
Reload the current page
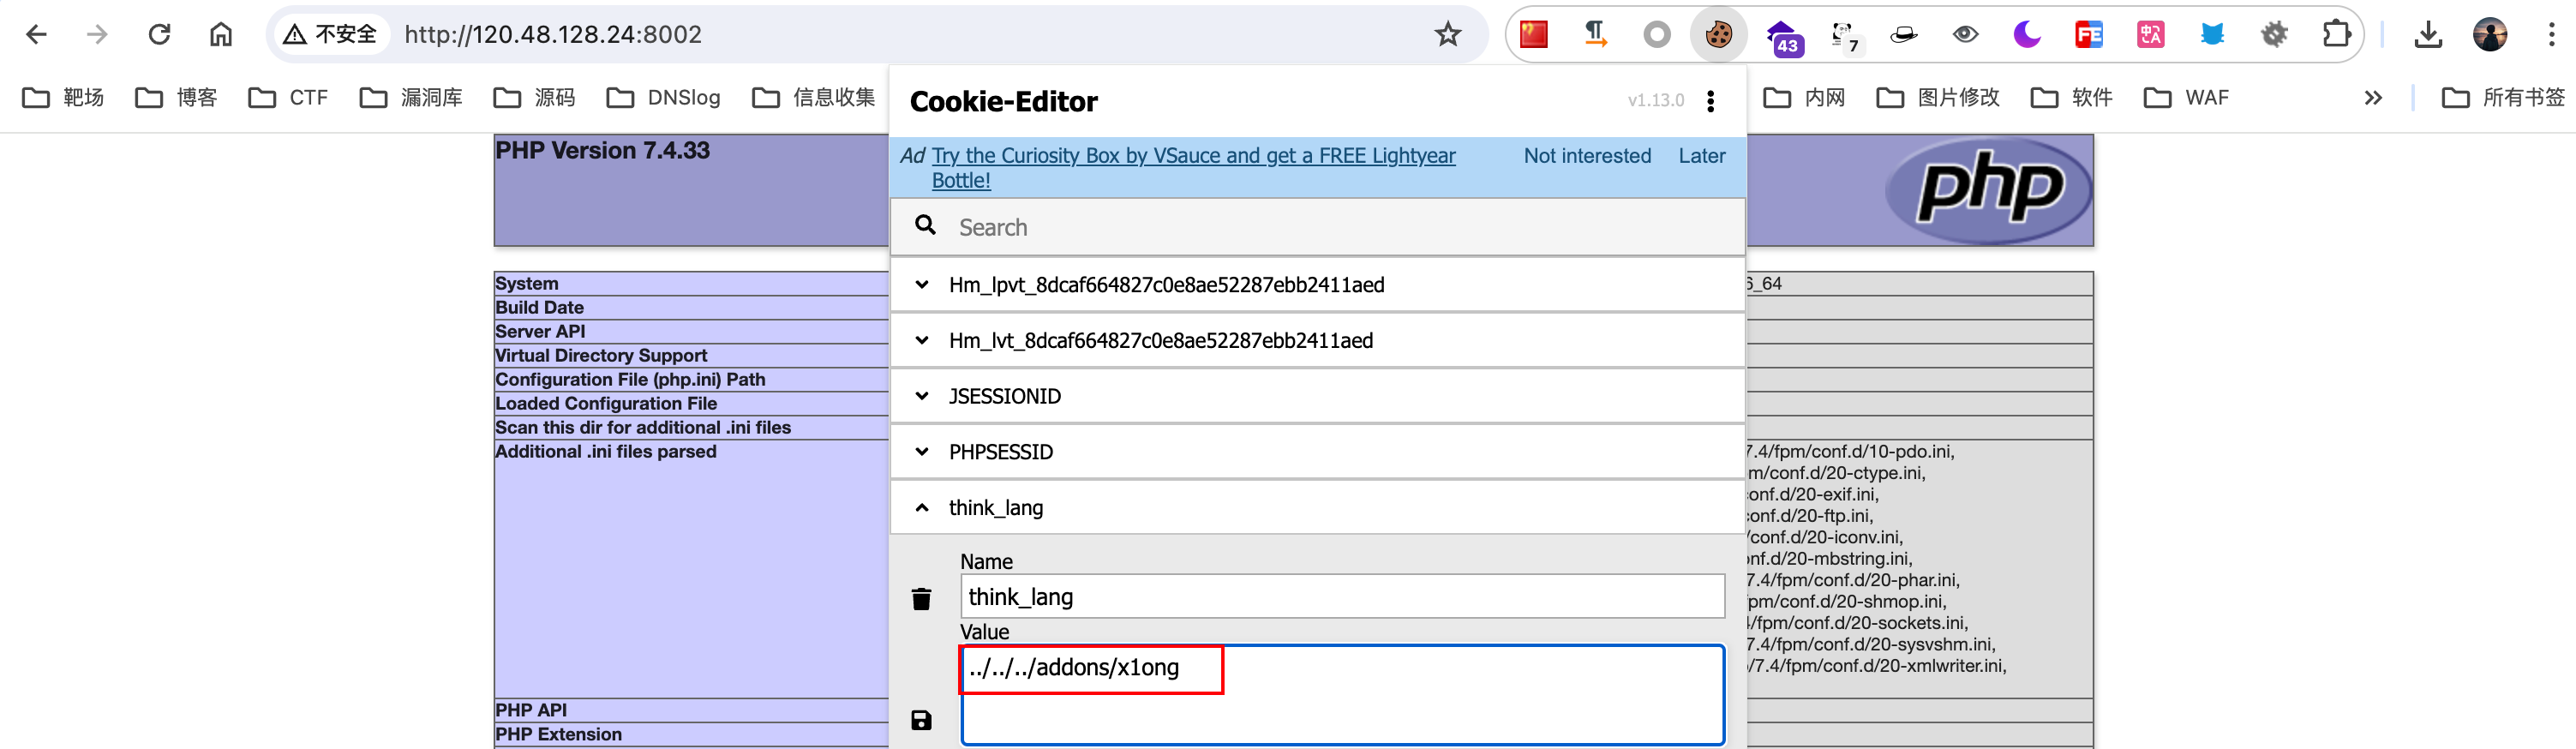[x=159, y=35]
